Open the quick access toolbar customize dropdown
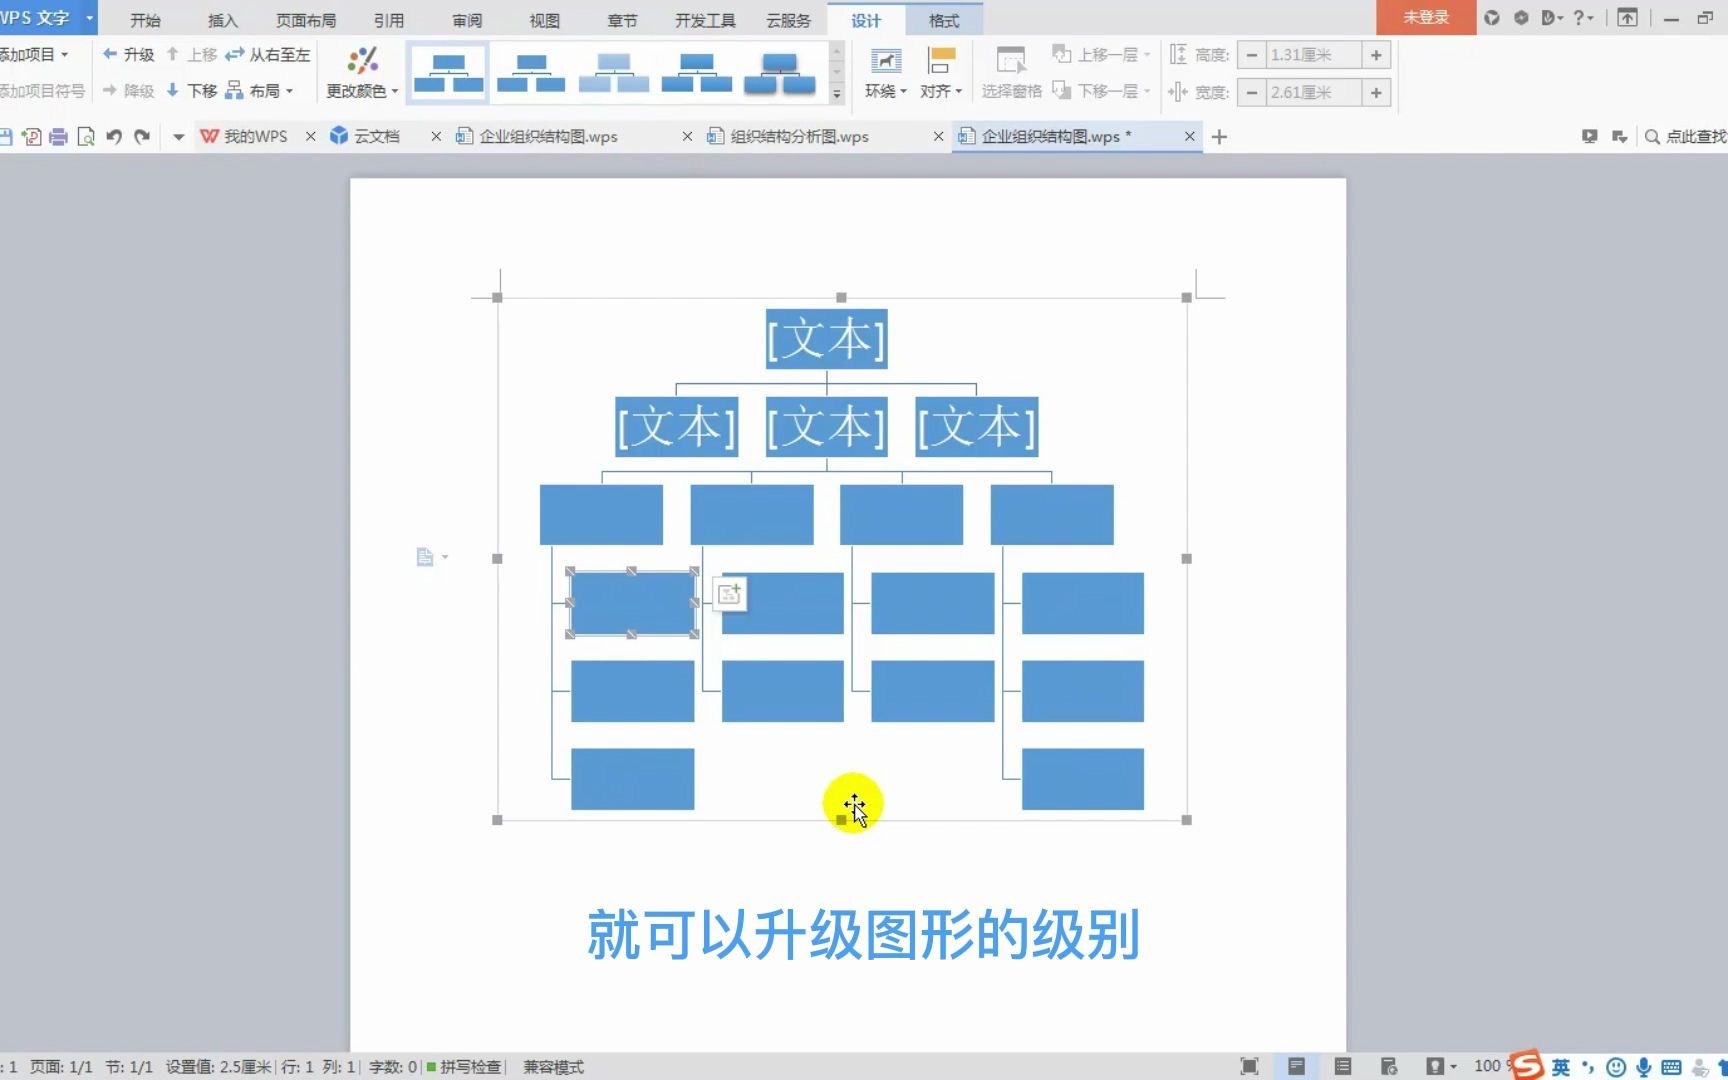Viewport: 1728px width, 1080px height. pyautogui.click(x=178, y=137)
